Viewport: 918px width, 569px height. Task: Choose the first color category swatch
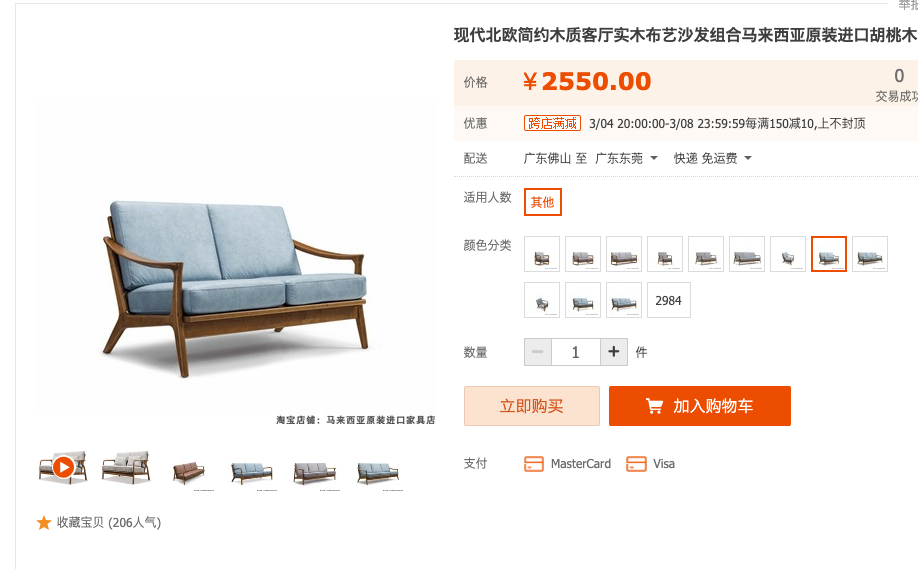[542, 254]
